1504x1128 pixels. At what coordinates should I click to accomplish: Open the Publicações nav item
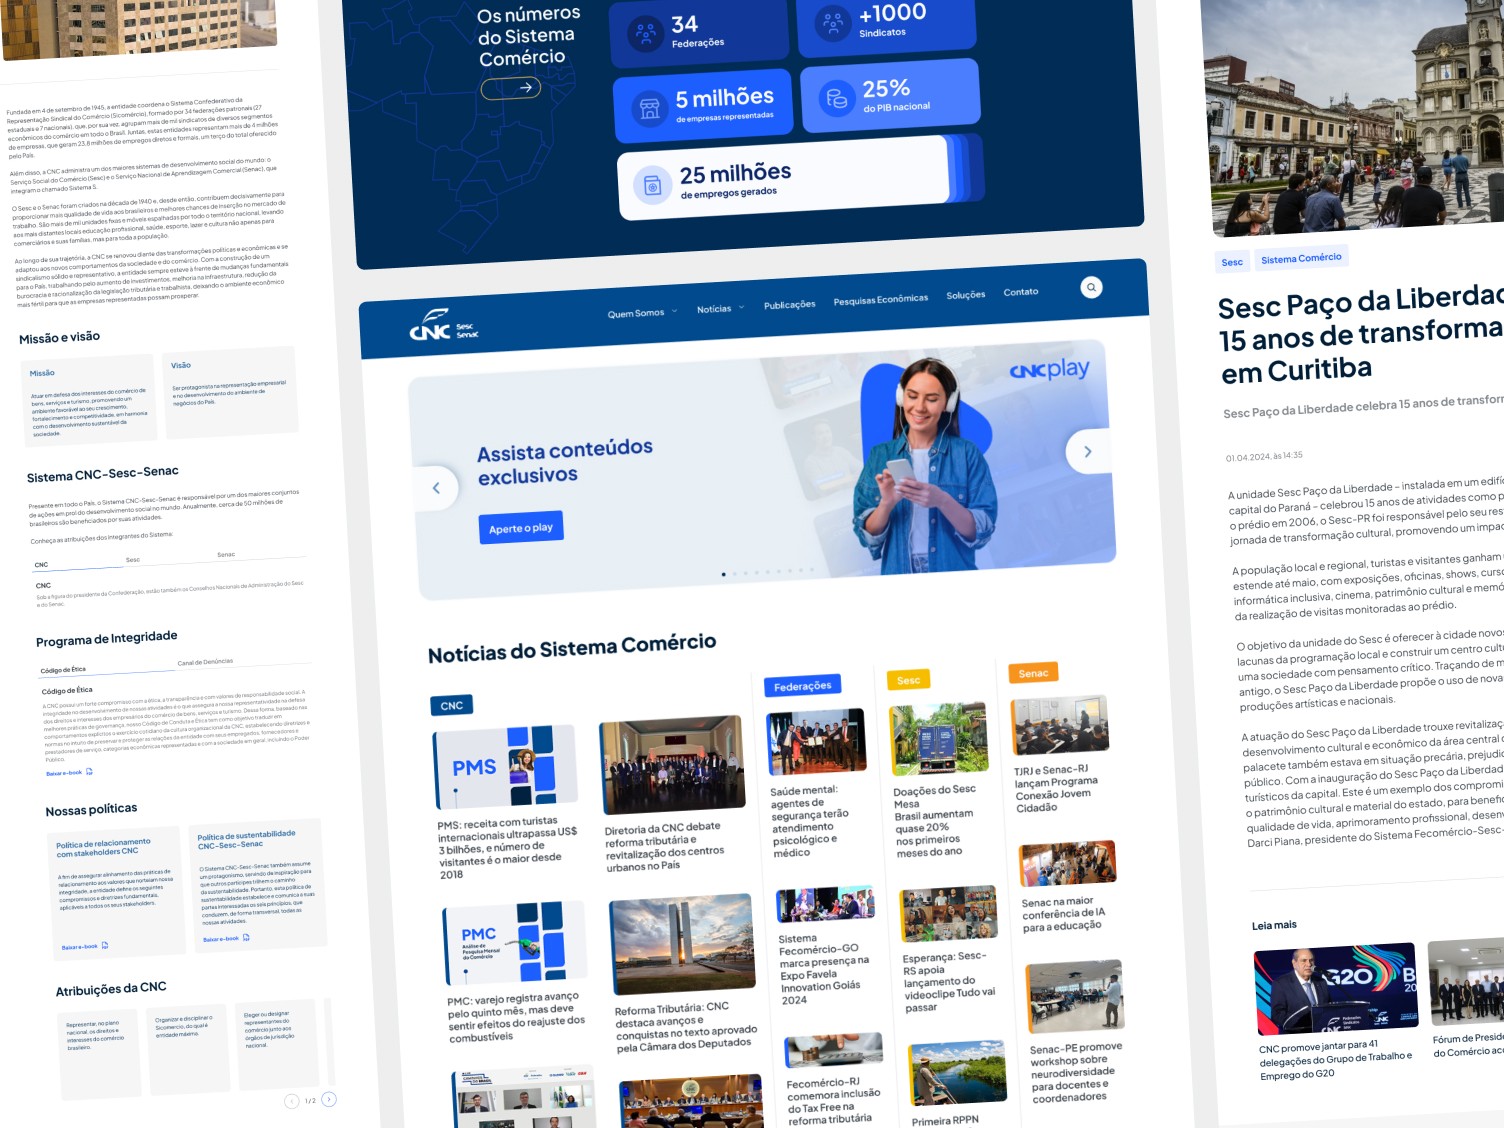tap(790, 304)
